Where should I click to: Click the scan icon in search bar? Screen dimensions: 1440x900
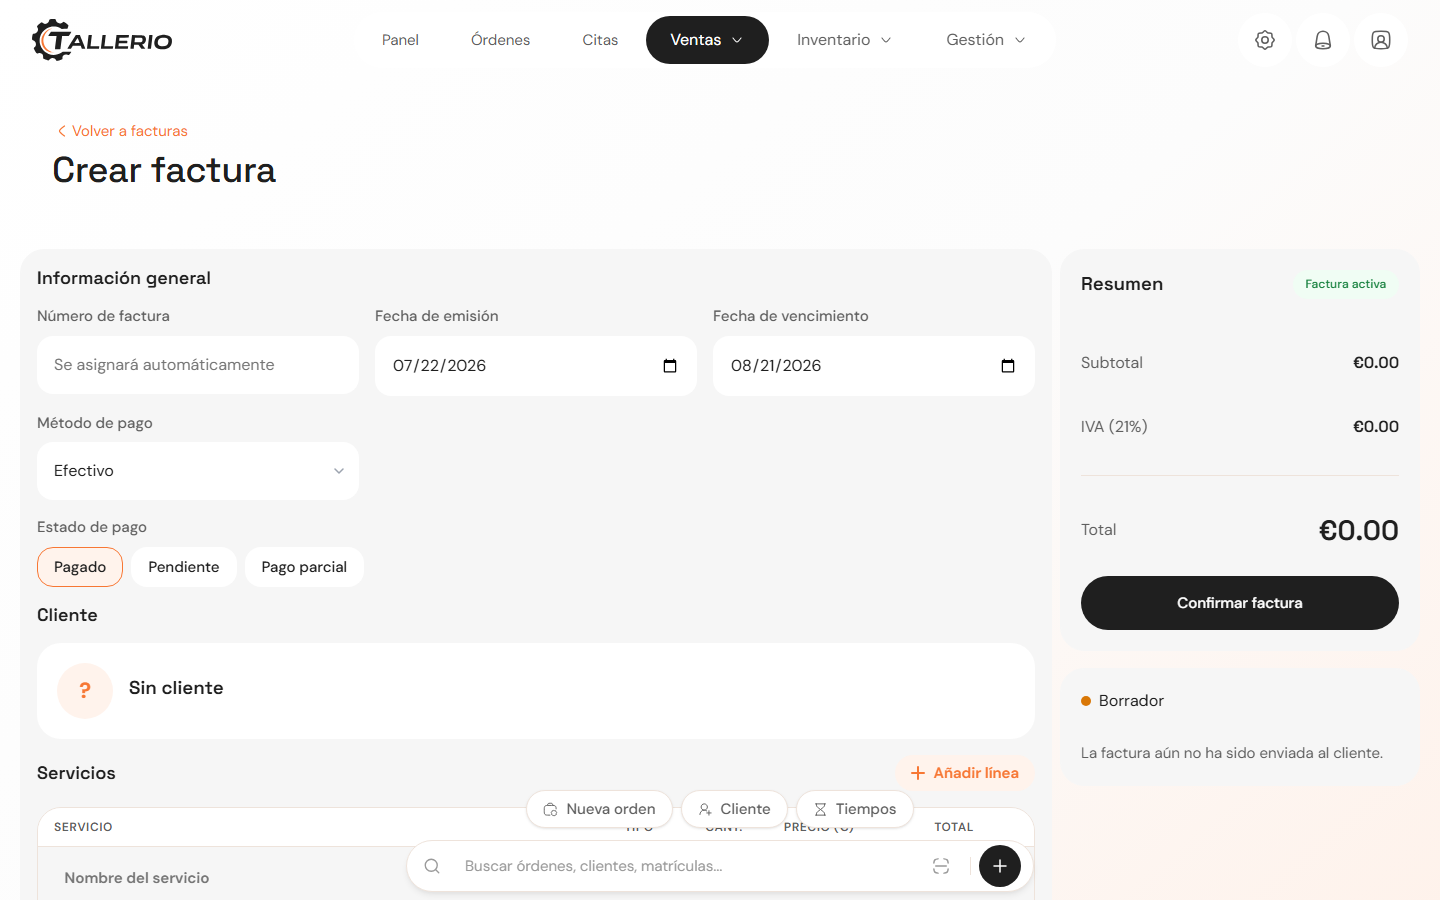[x=941, y=866]
